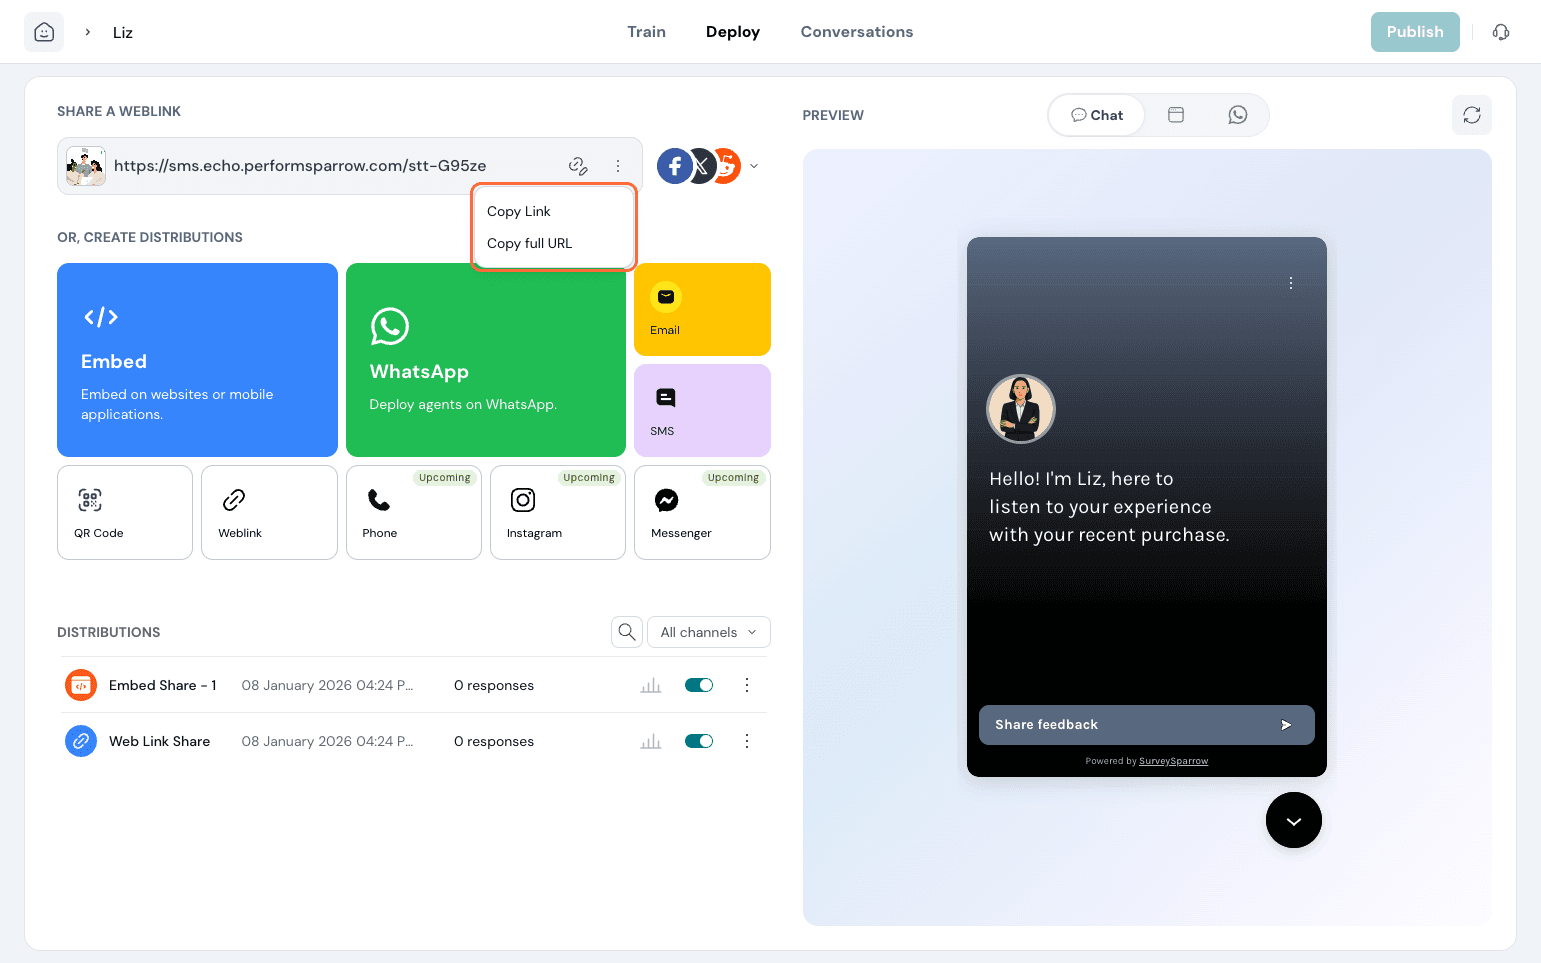Open the three-dot menu for Web Link Share

tap(747, 741)
